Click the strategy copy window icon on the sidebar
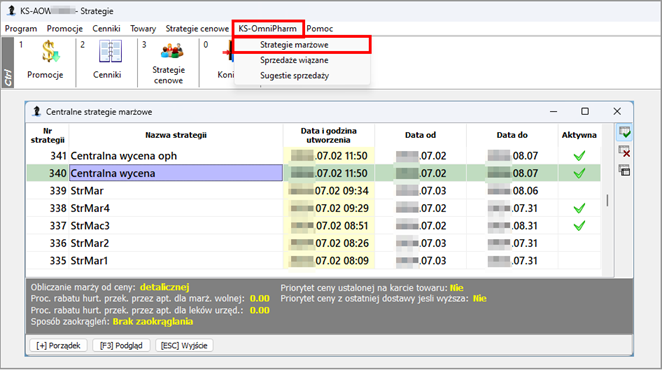This screenshot has width=662, height=370. pyautogui.click(x=624, y=171)
